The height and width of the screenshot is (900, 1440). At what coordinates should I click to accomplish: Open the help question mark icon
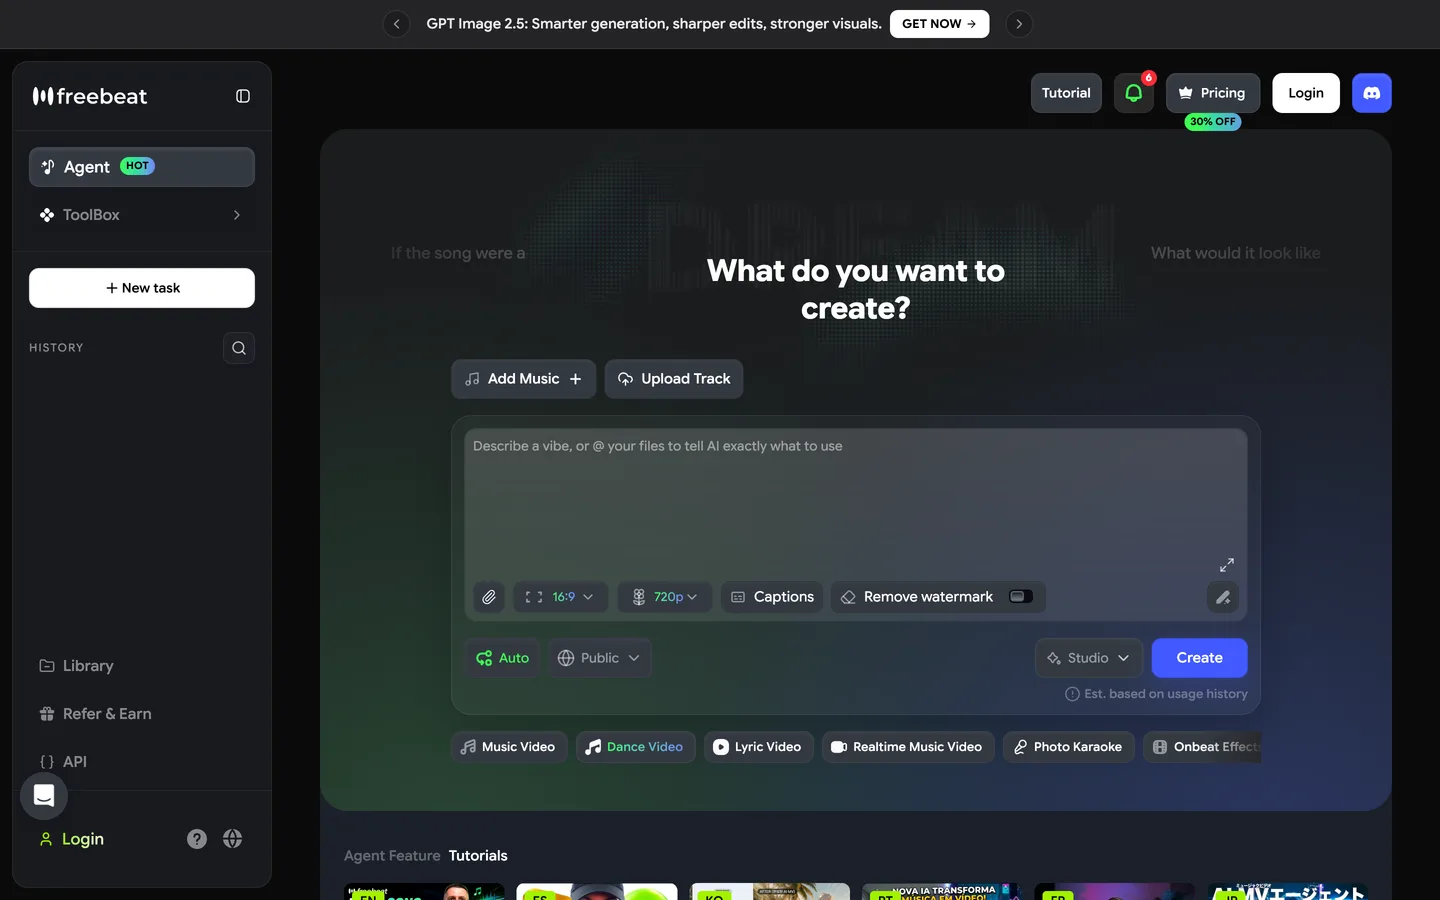coord(197,839)
